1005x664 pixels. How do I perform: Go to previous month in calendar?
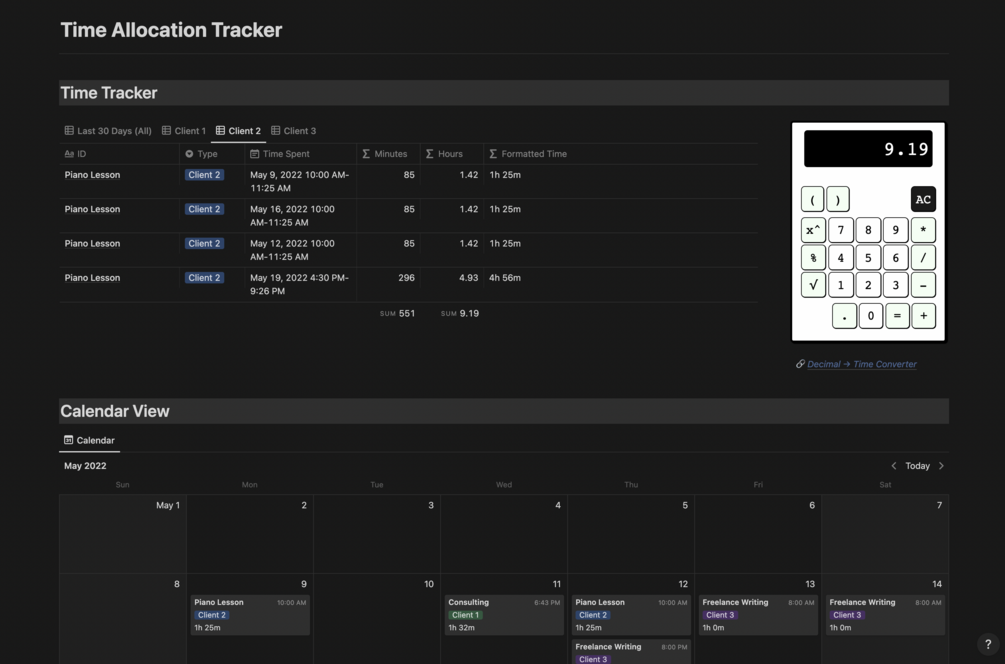(893, 466)
